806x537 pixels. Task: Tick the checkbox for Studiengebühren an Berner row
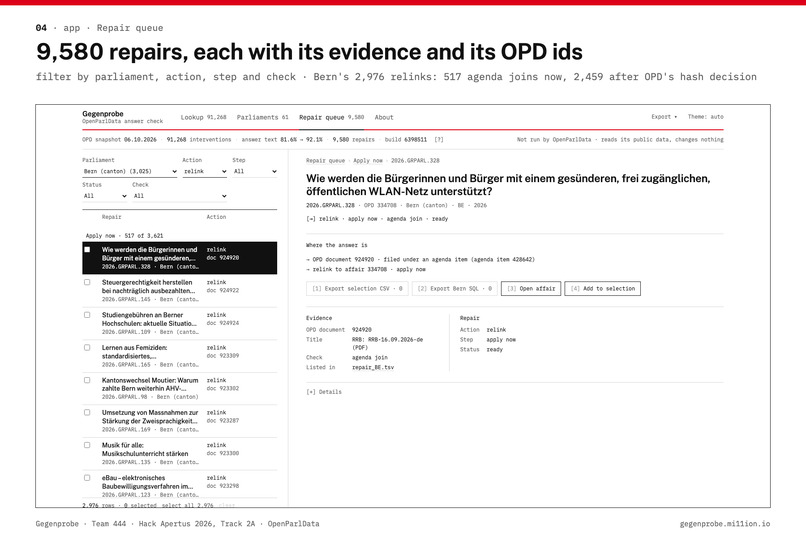click(x=87, y=315)
